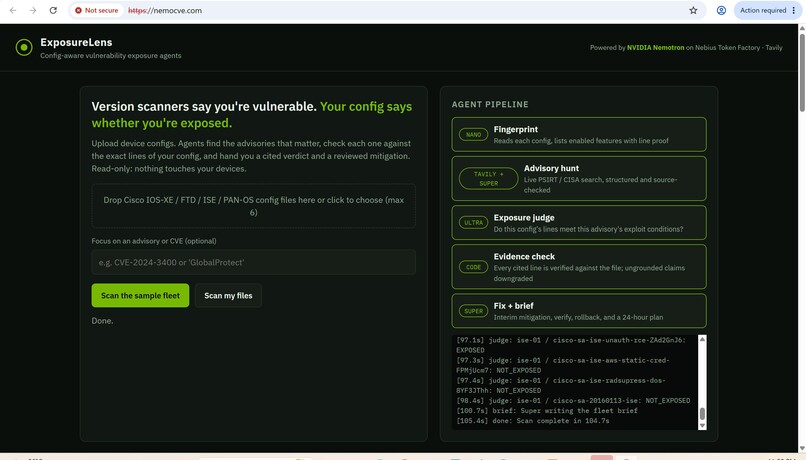Click the NVIDIA Nemotron link text
The height and width of the screenshot is (460, 806).
pos(655,47)
